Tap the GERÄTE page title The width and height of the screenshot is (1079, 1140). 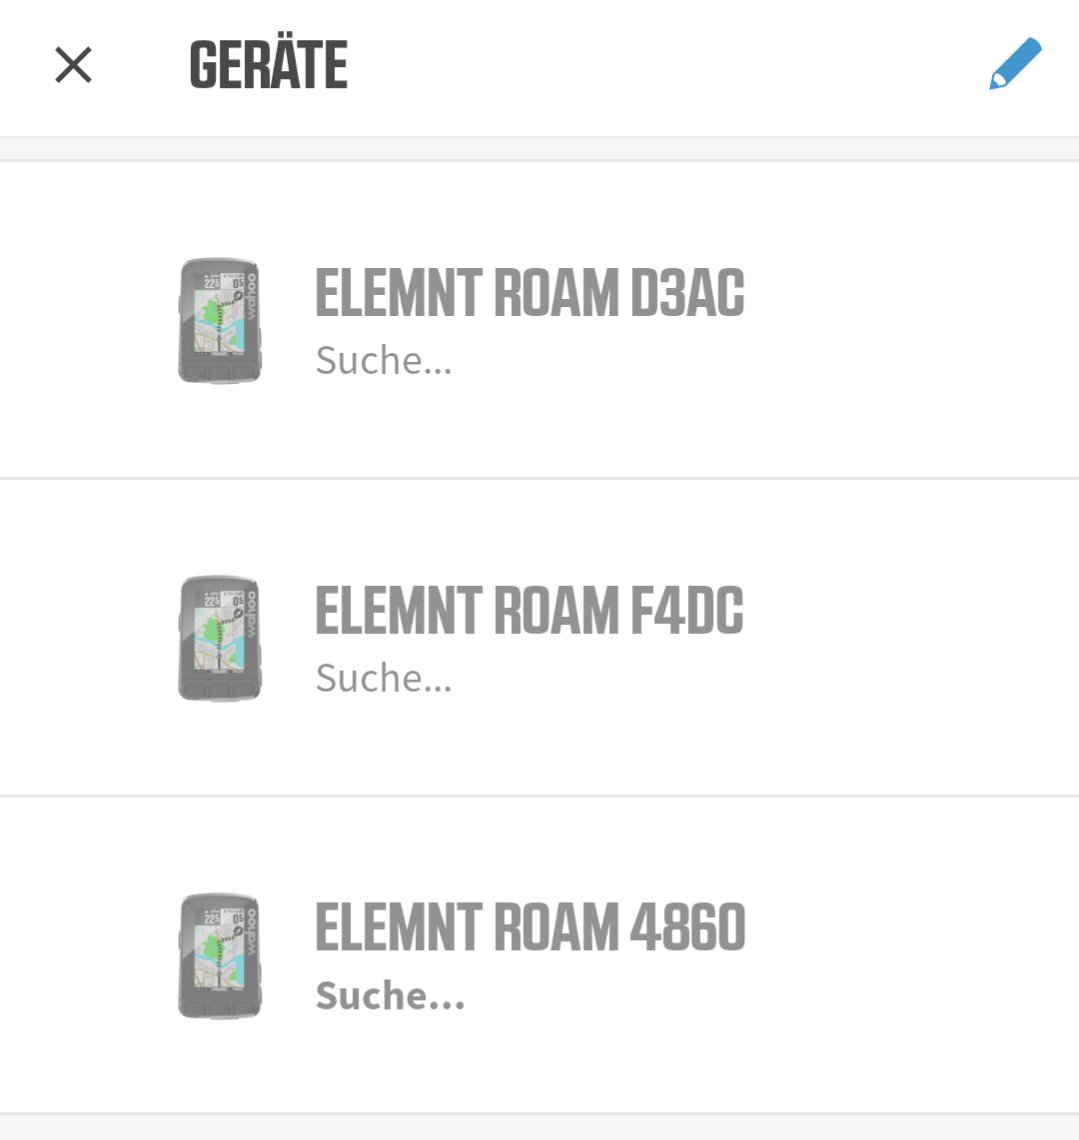click(268, 66)
